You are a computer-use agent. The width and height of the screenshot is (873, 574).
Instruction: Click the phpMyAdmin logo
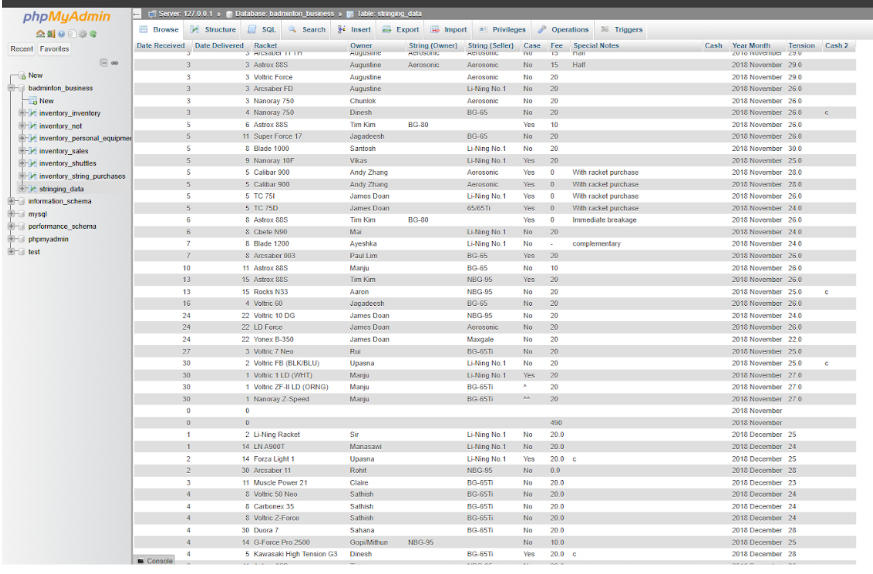[x=67, y=17]
